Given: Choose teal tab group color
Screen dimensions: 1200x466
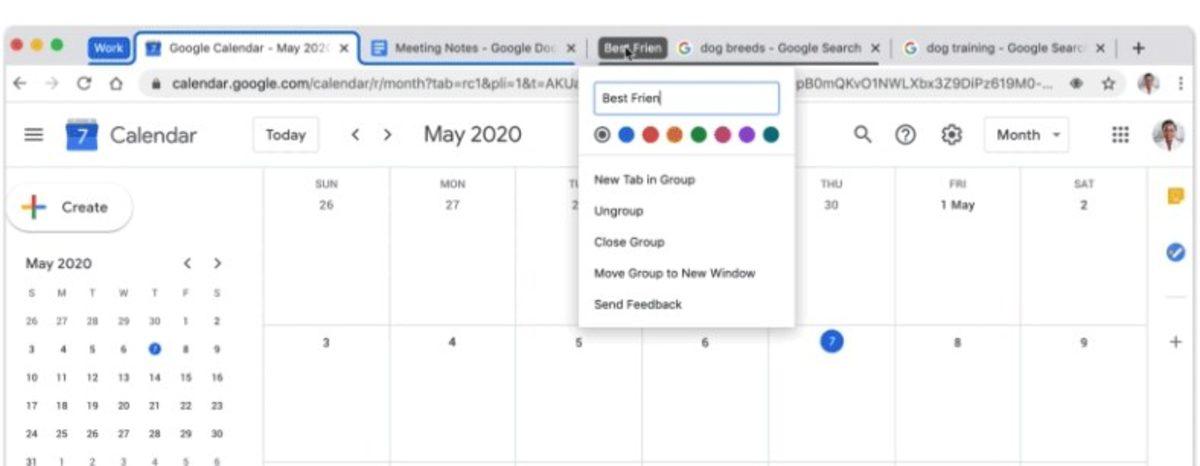Looking at the screenshot, I should 770,135.
